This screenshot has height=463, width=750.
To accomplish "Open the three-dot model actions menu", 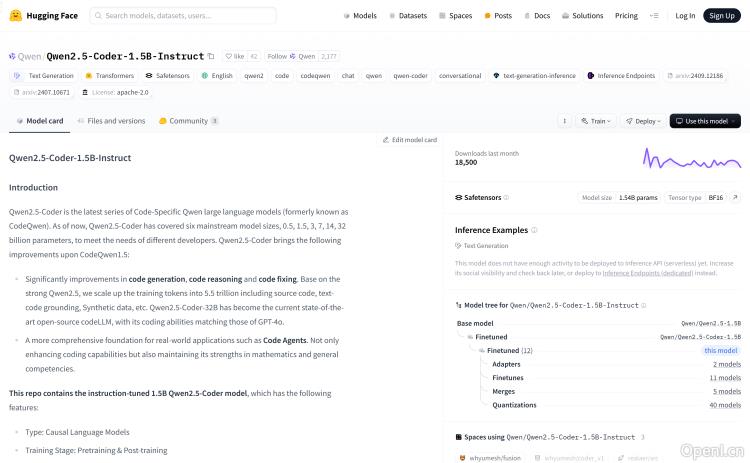I will 564,121.
